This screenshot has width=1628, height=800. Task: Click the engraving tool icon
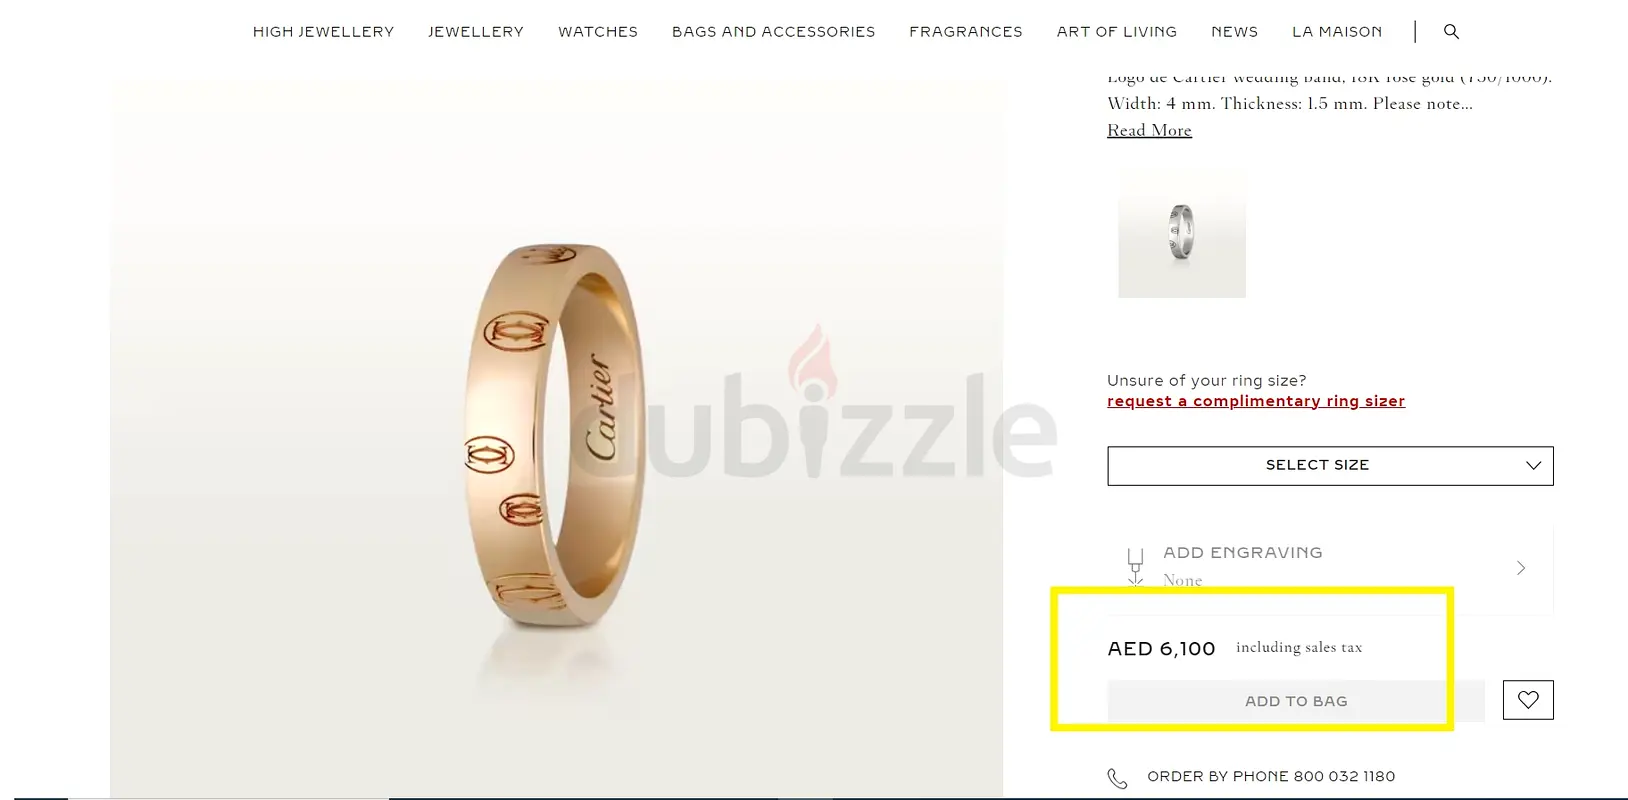click(x=1135, y=567)
